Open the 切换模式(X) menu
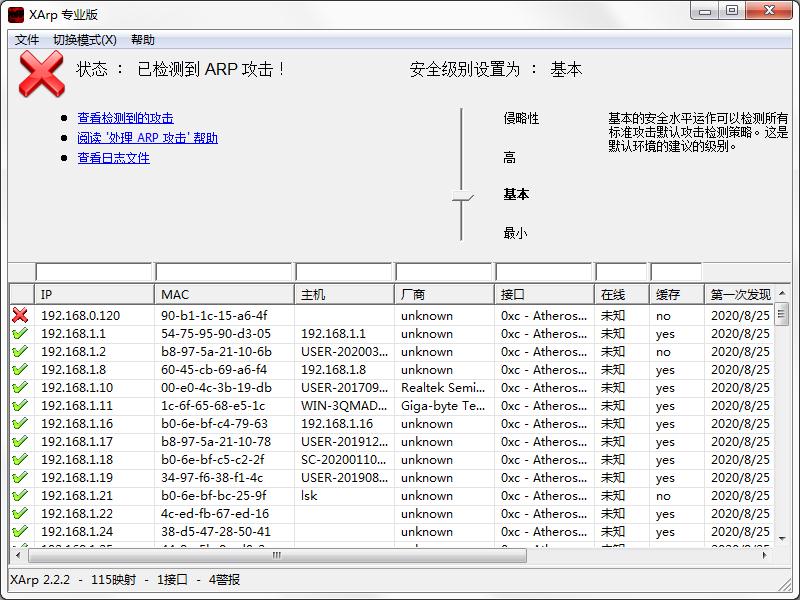The image size is (800, 600). [85, 39]
